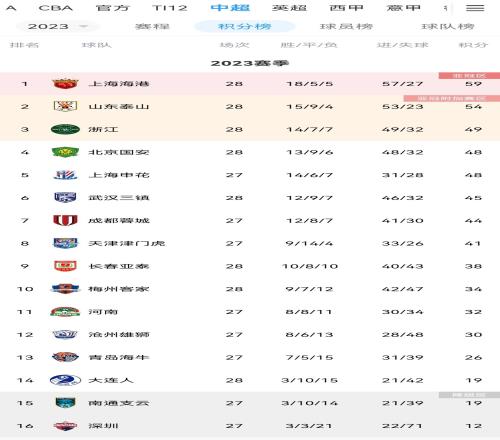500x440 pixels.
Task: Click goals 53/23 for 山东泰山
Action: click(403, 107)
